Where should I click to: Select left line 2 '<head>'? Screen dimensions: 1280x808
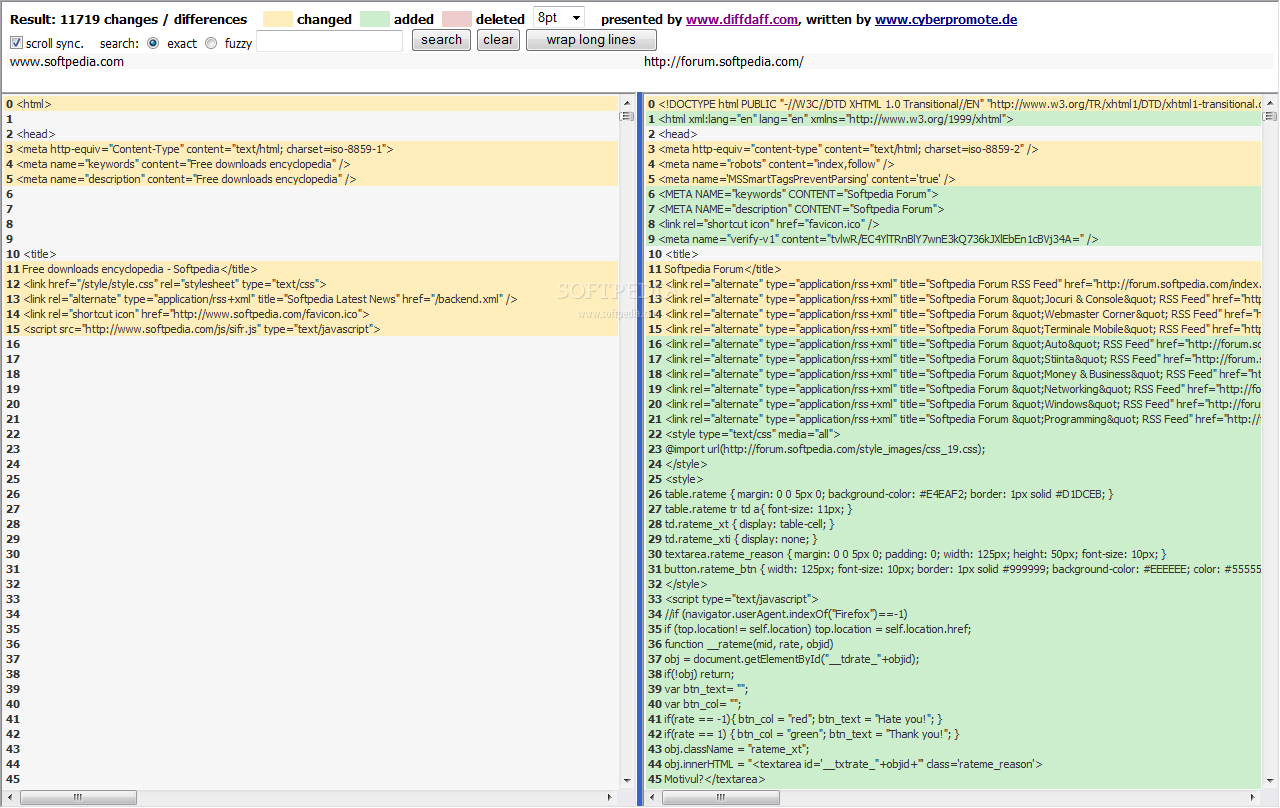(x=310, y=134)
